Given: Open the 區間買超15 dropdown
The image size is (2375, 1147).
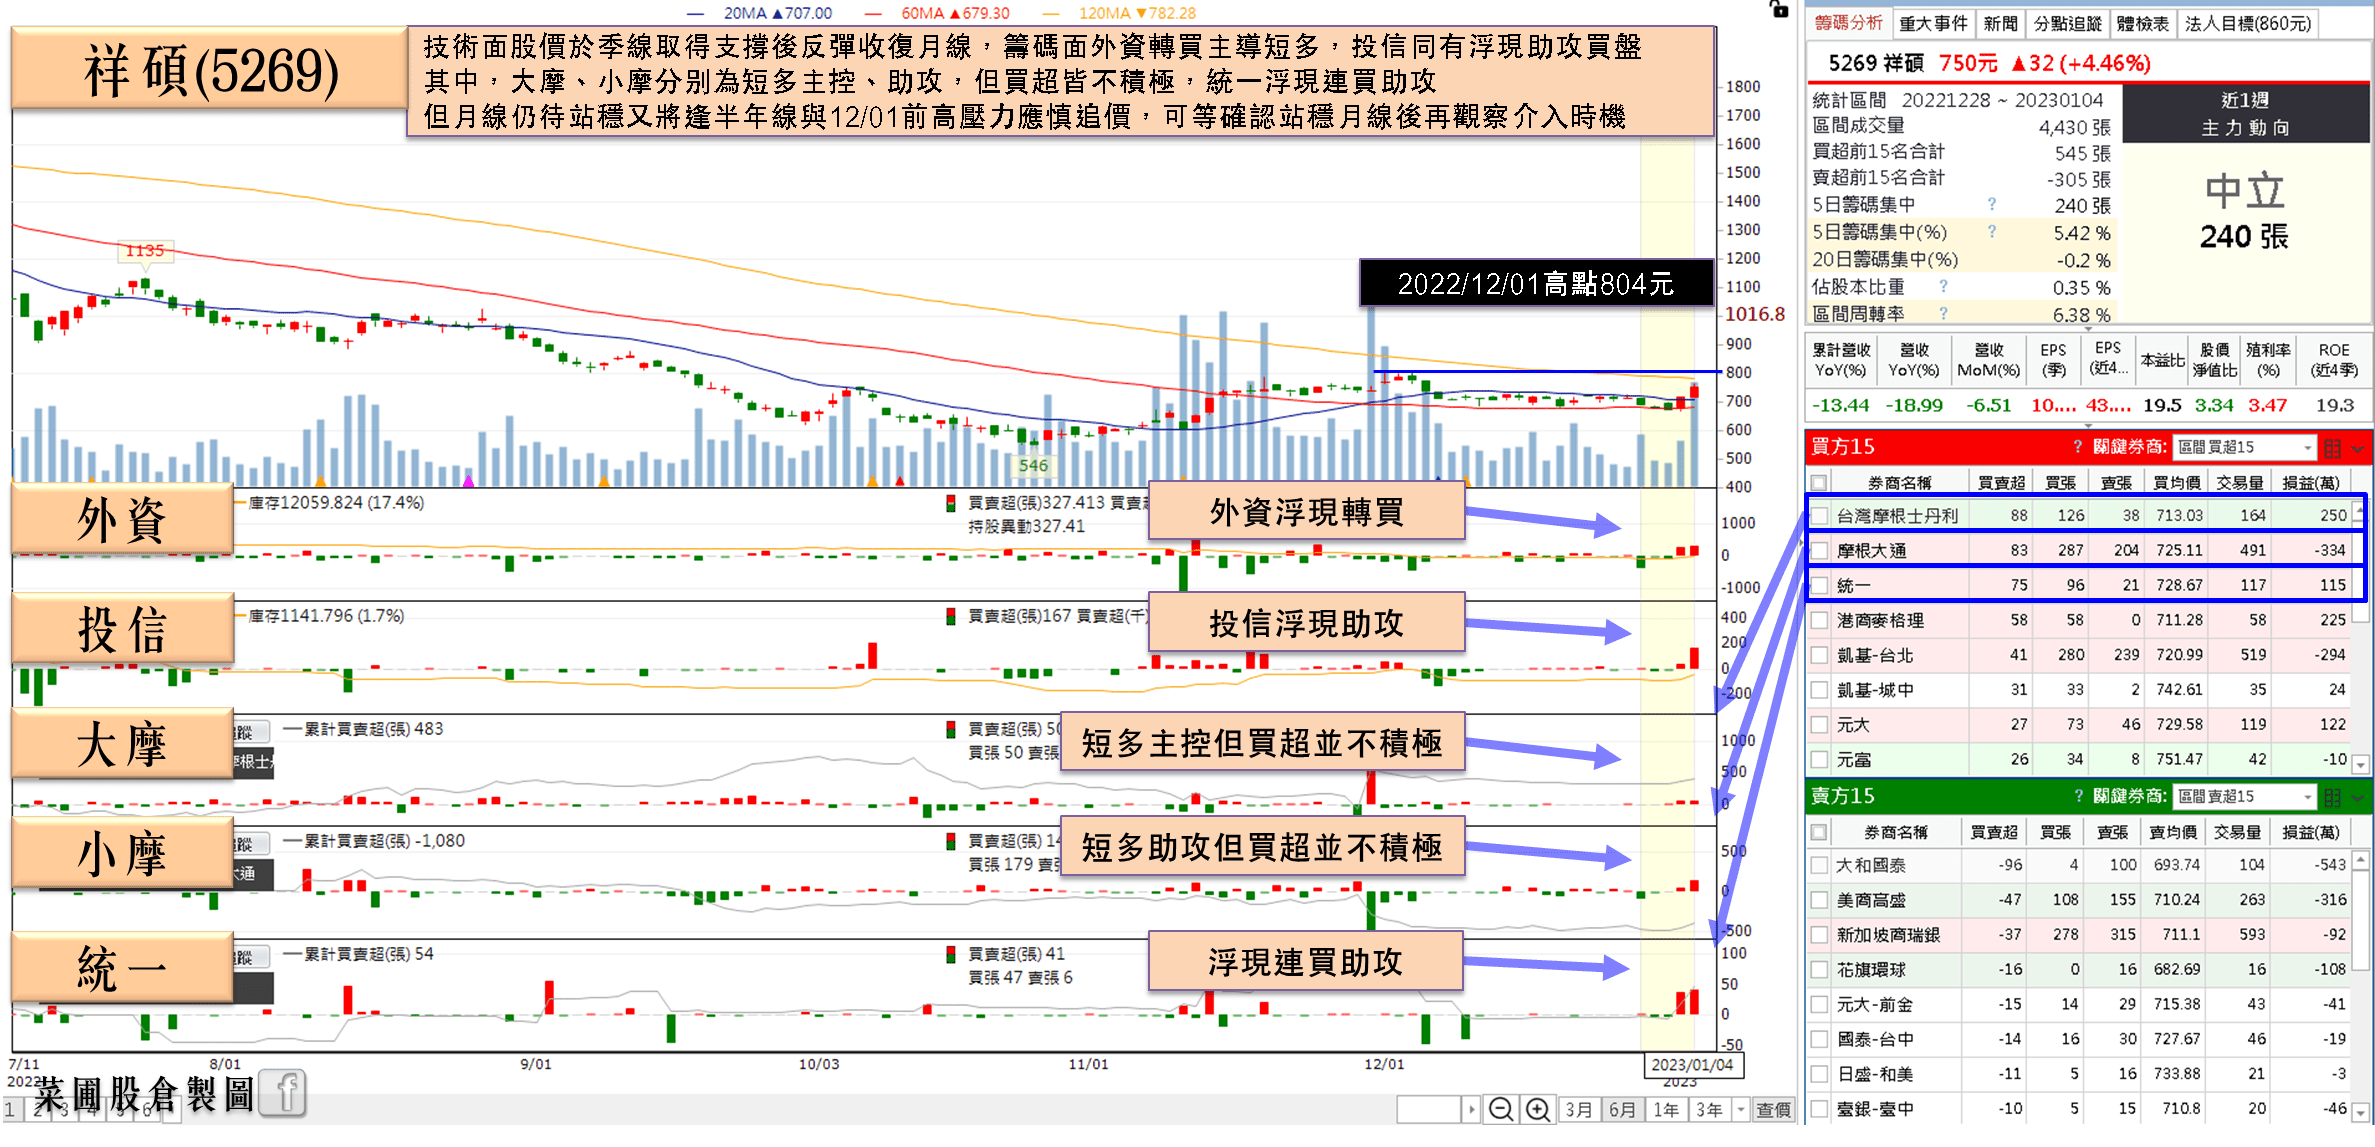Looking at the screenshot, I should (x=2244, y=447).
